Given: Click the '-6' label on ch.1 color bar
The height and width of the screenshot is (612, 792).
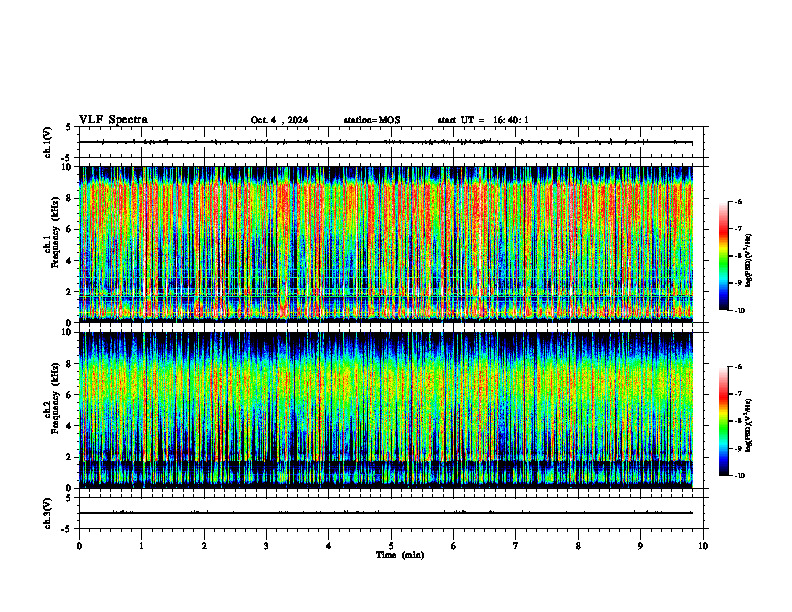Looking at the screenshot, I should pyautogui.click(x=738, y=201).
